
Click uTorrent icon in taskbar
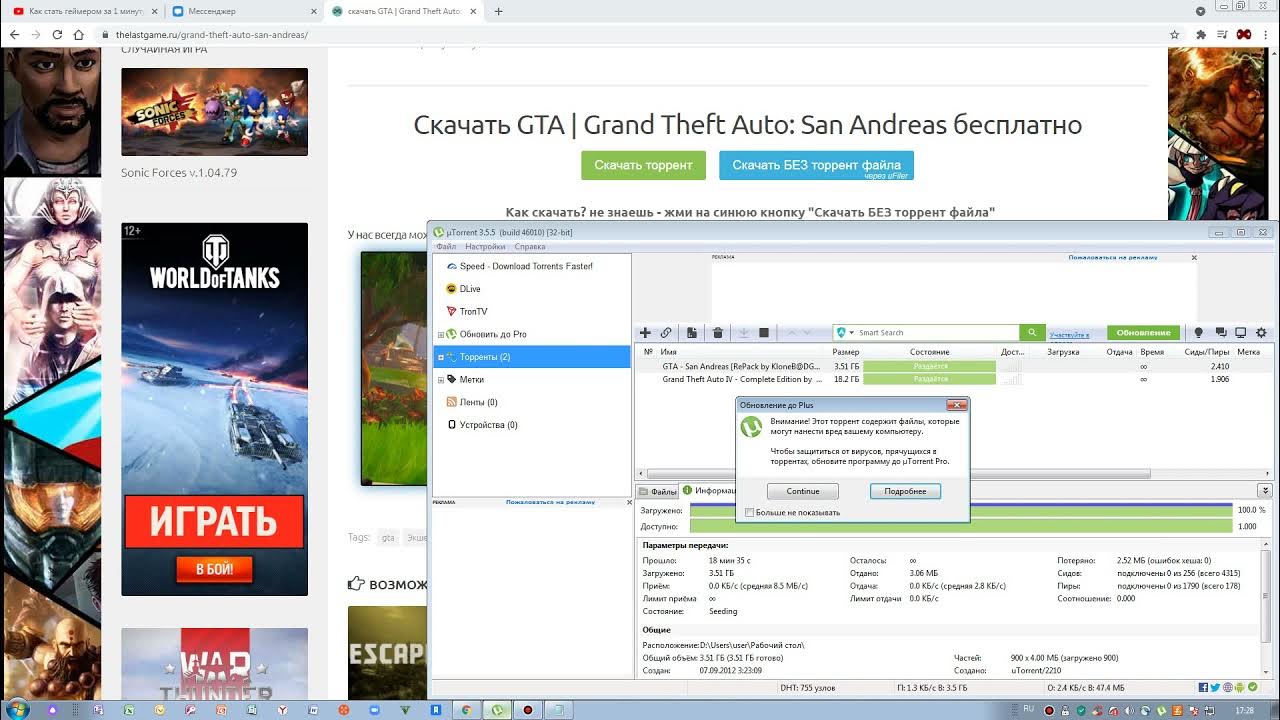497,709
